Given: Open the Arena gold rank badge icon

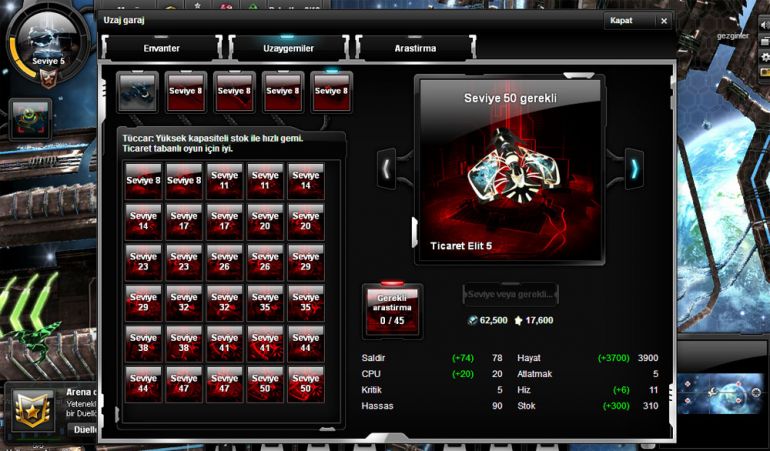Looking at the screenshot, I should (x=33, y=410).
